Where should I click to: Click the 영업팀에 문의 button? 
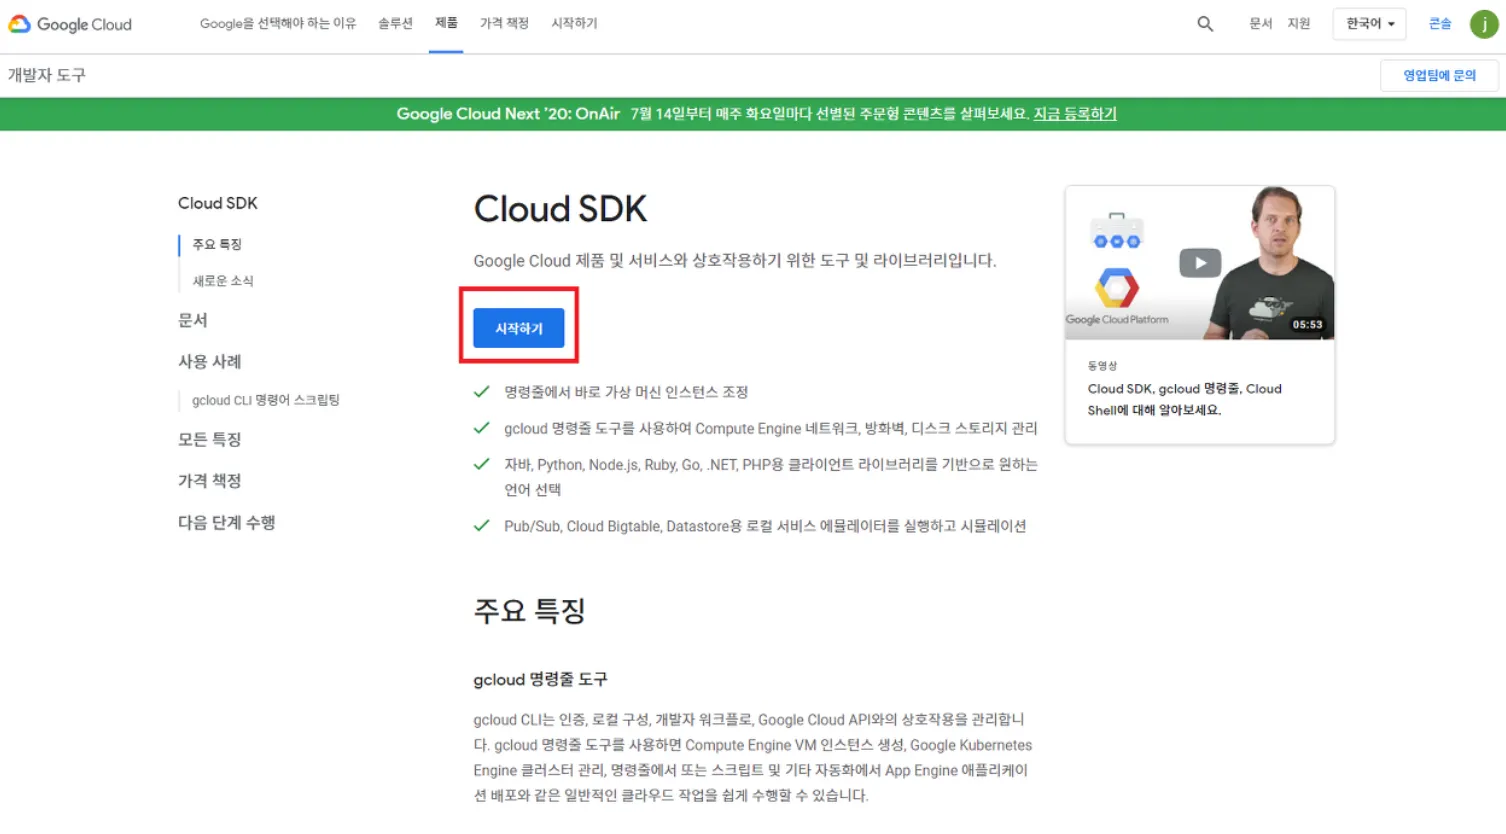coord(1439,75)
